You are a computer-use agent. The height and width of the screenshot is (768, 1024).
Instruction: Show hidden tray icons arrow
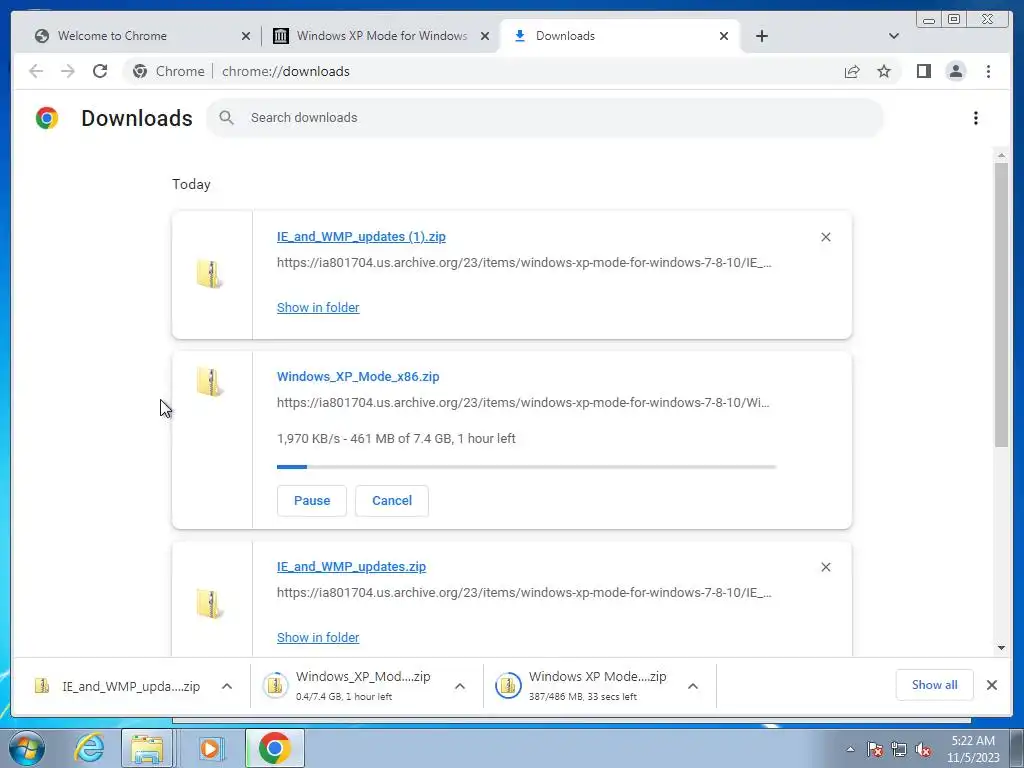click(x=850, y=750)
